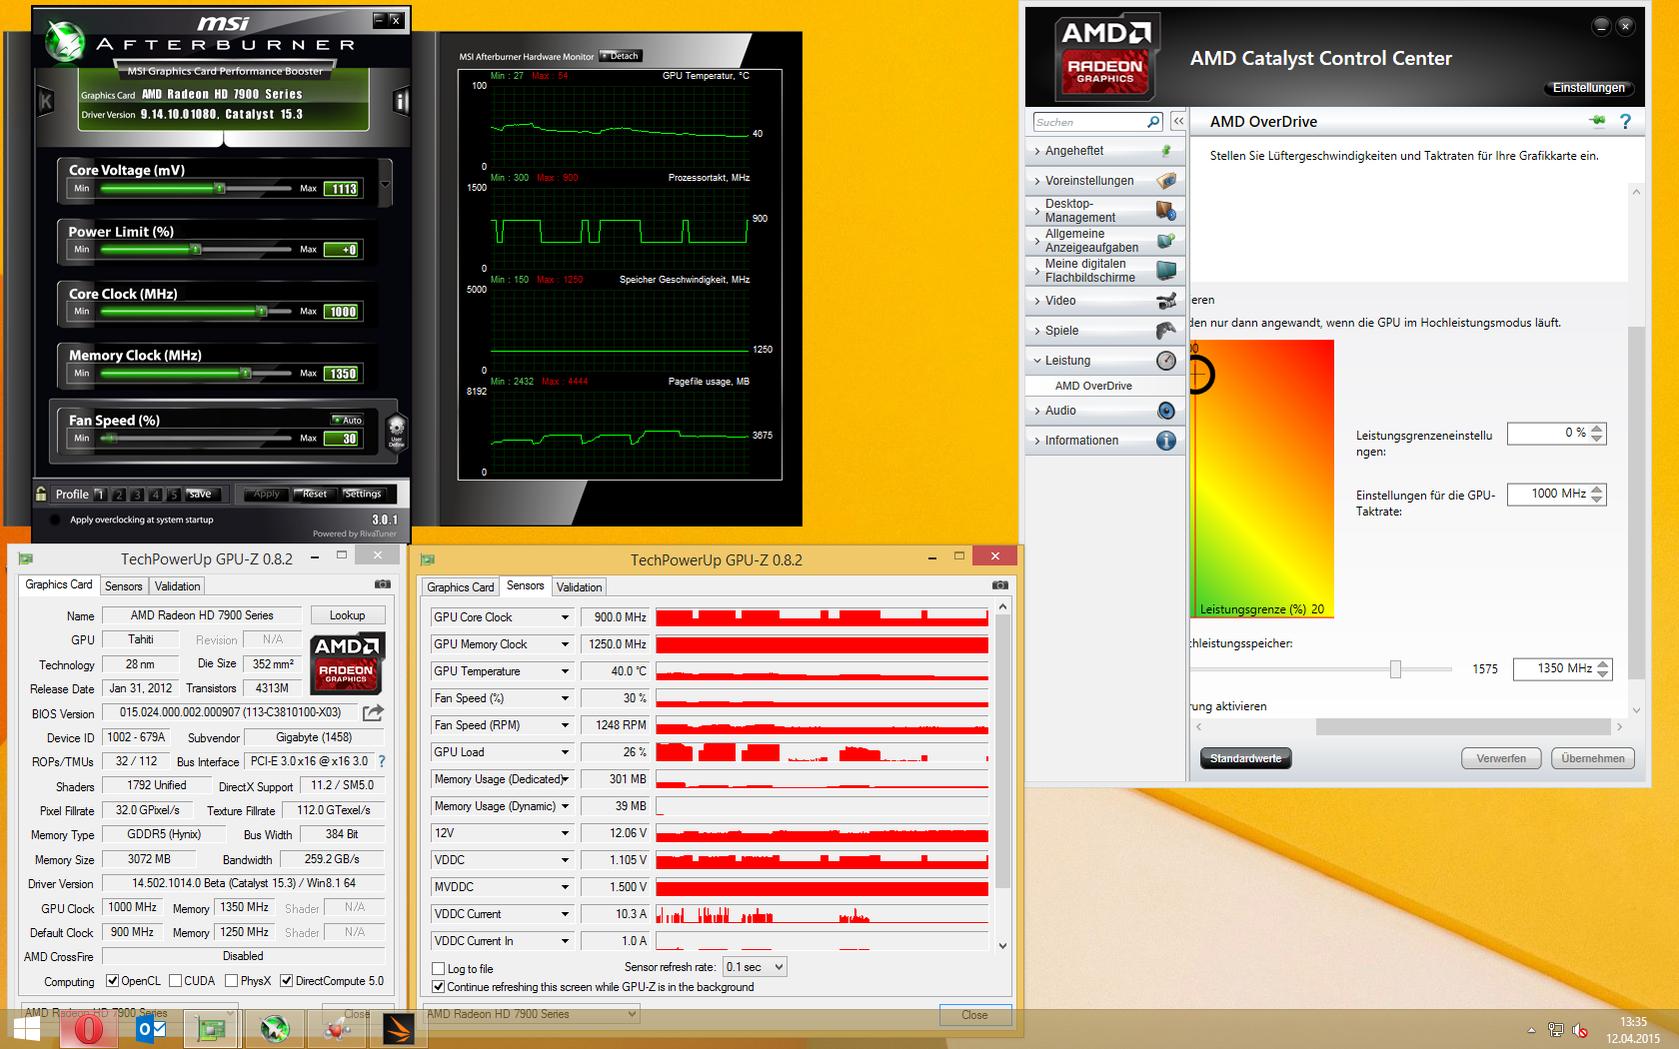Click the Übernehmen button
The width and height of the screenshot is (1679, 1049).
pos(1593,758)
